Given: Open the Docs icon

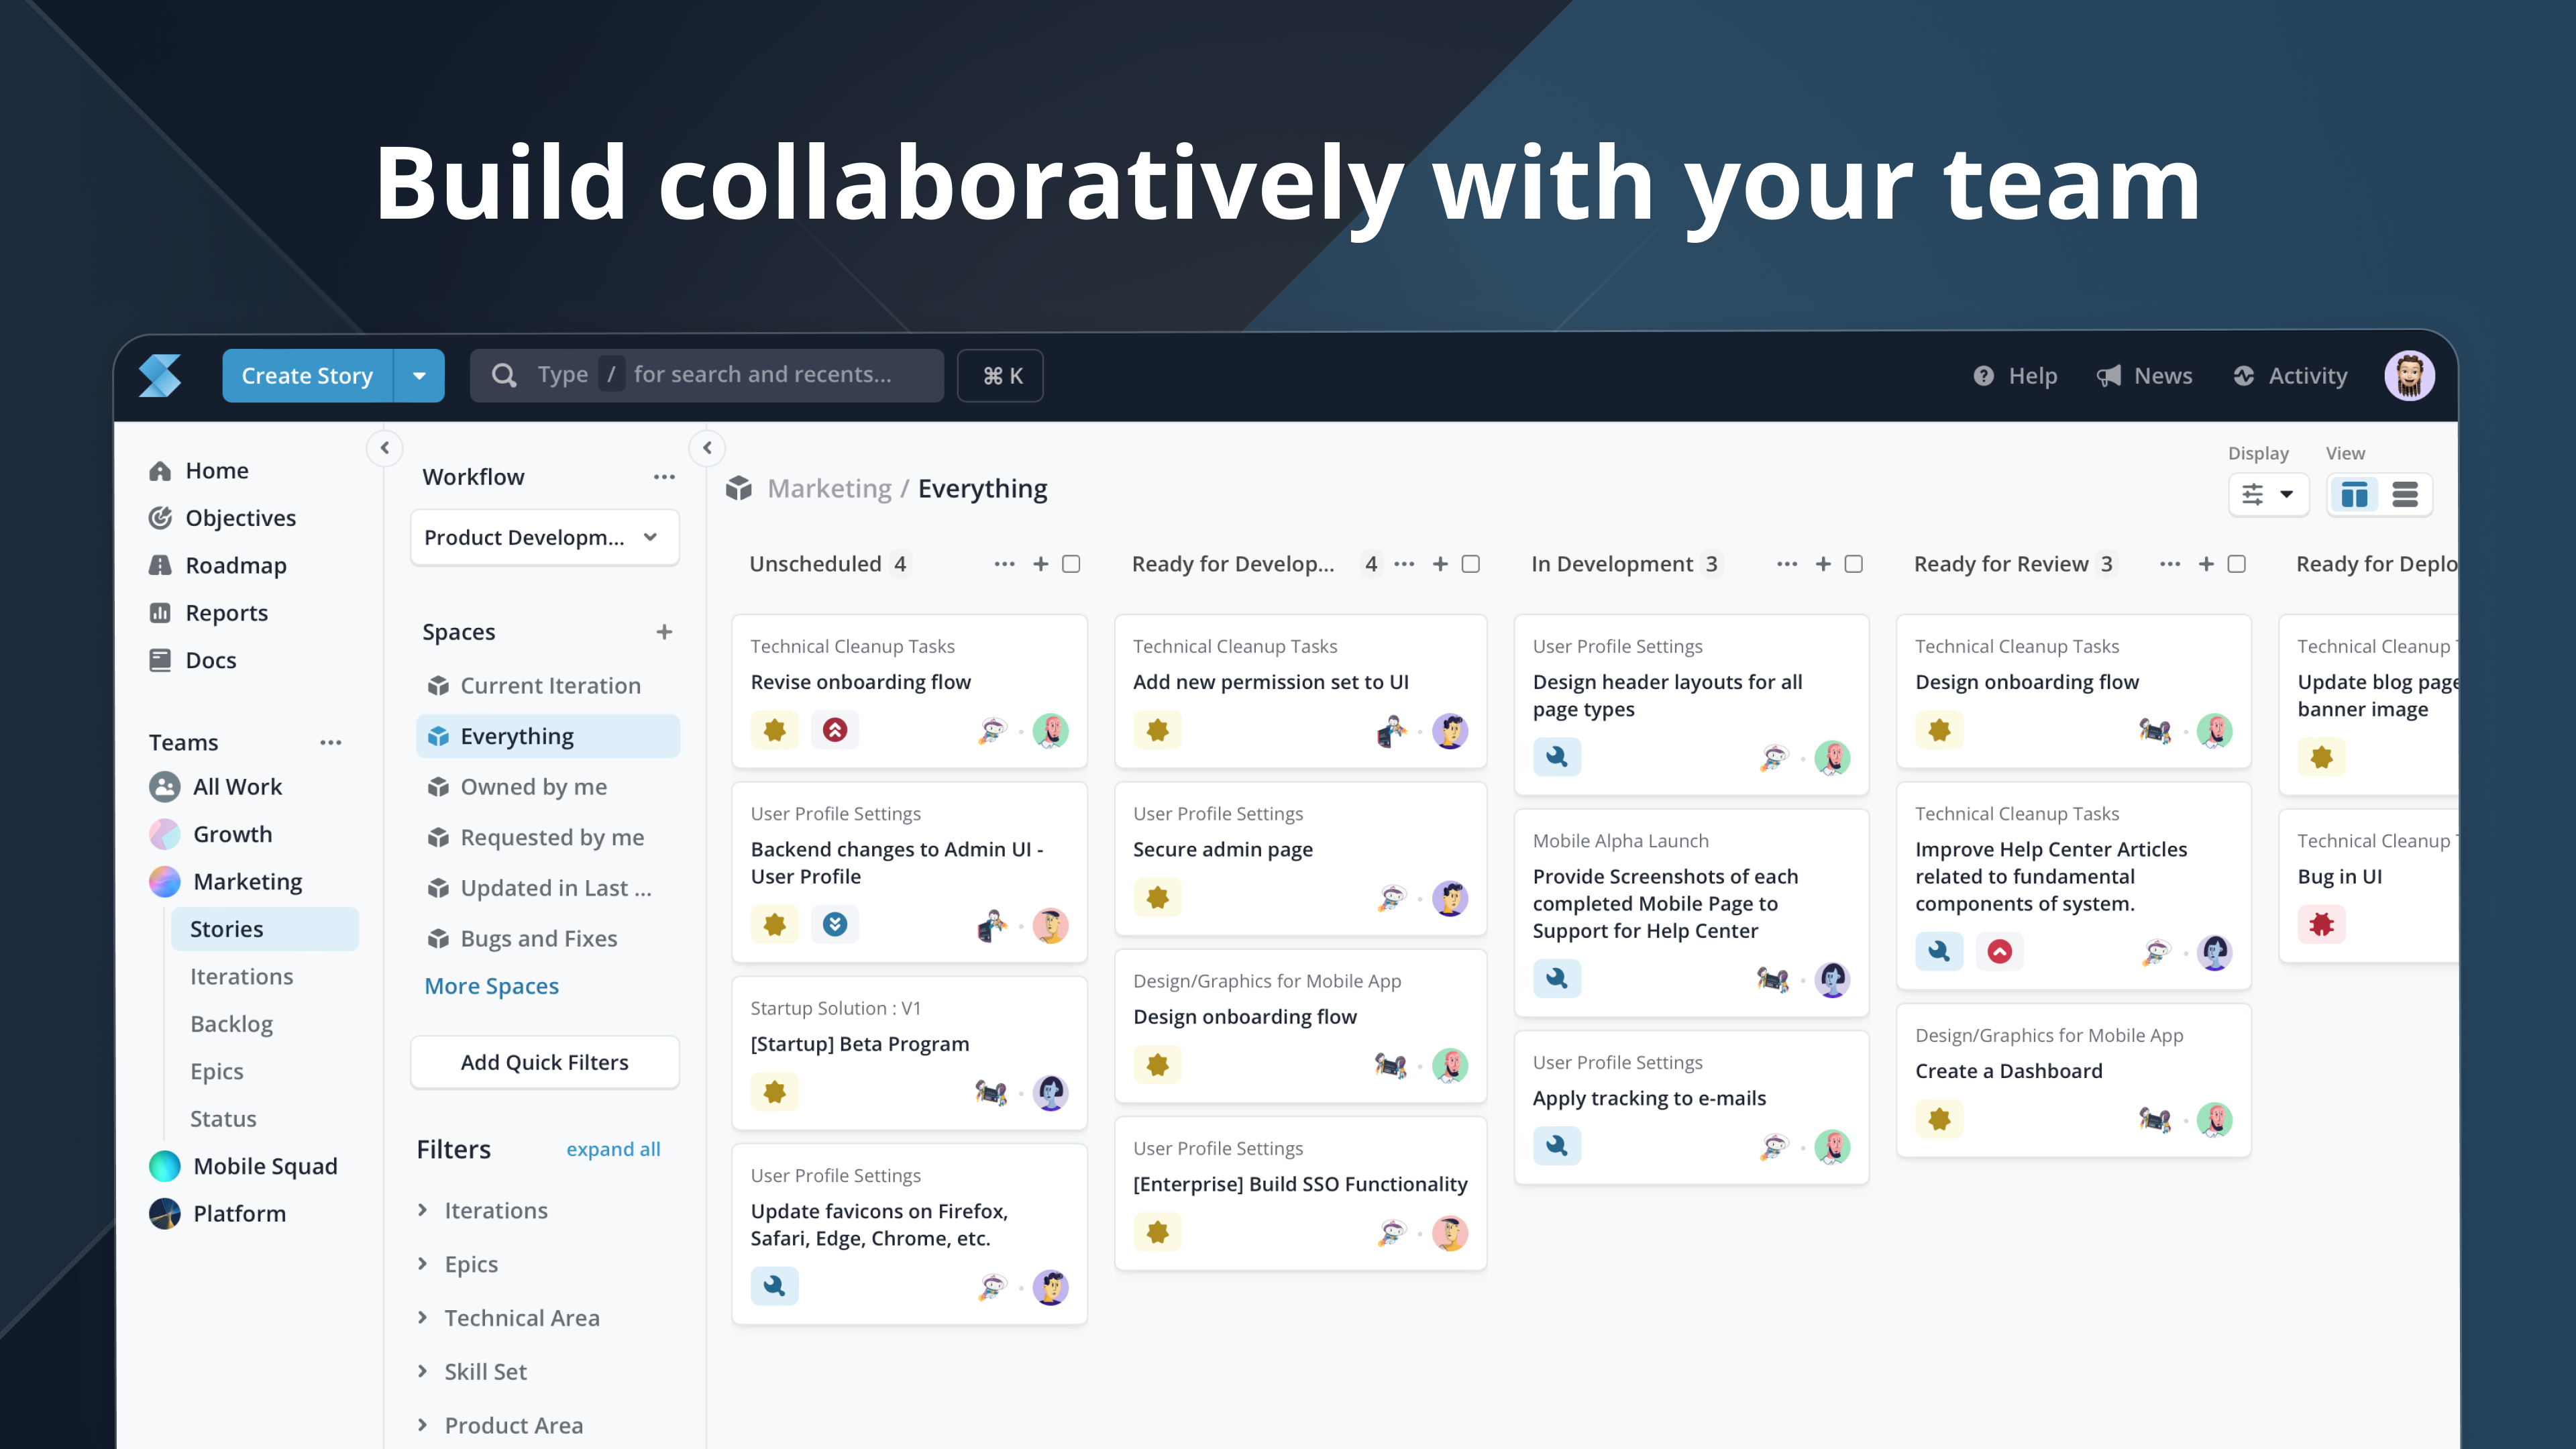Looking at the screenshot, I should (x=160, y=660).
